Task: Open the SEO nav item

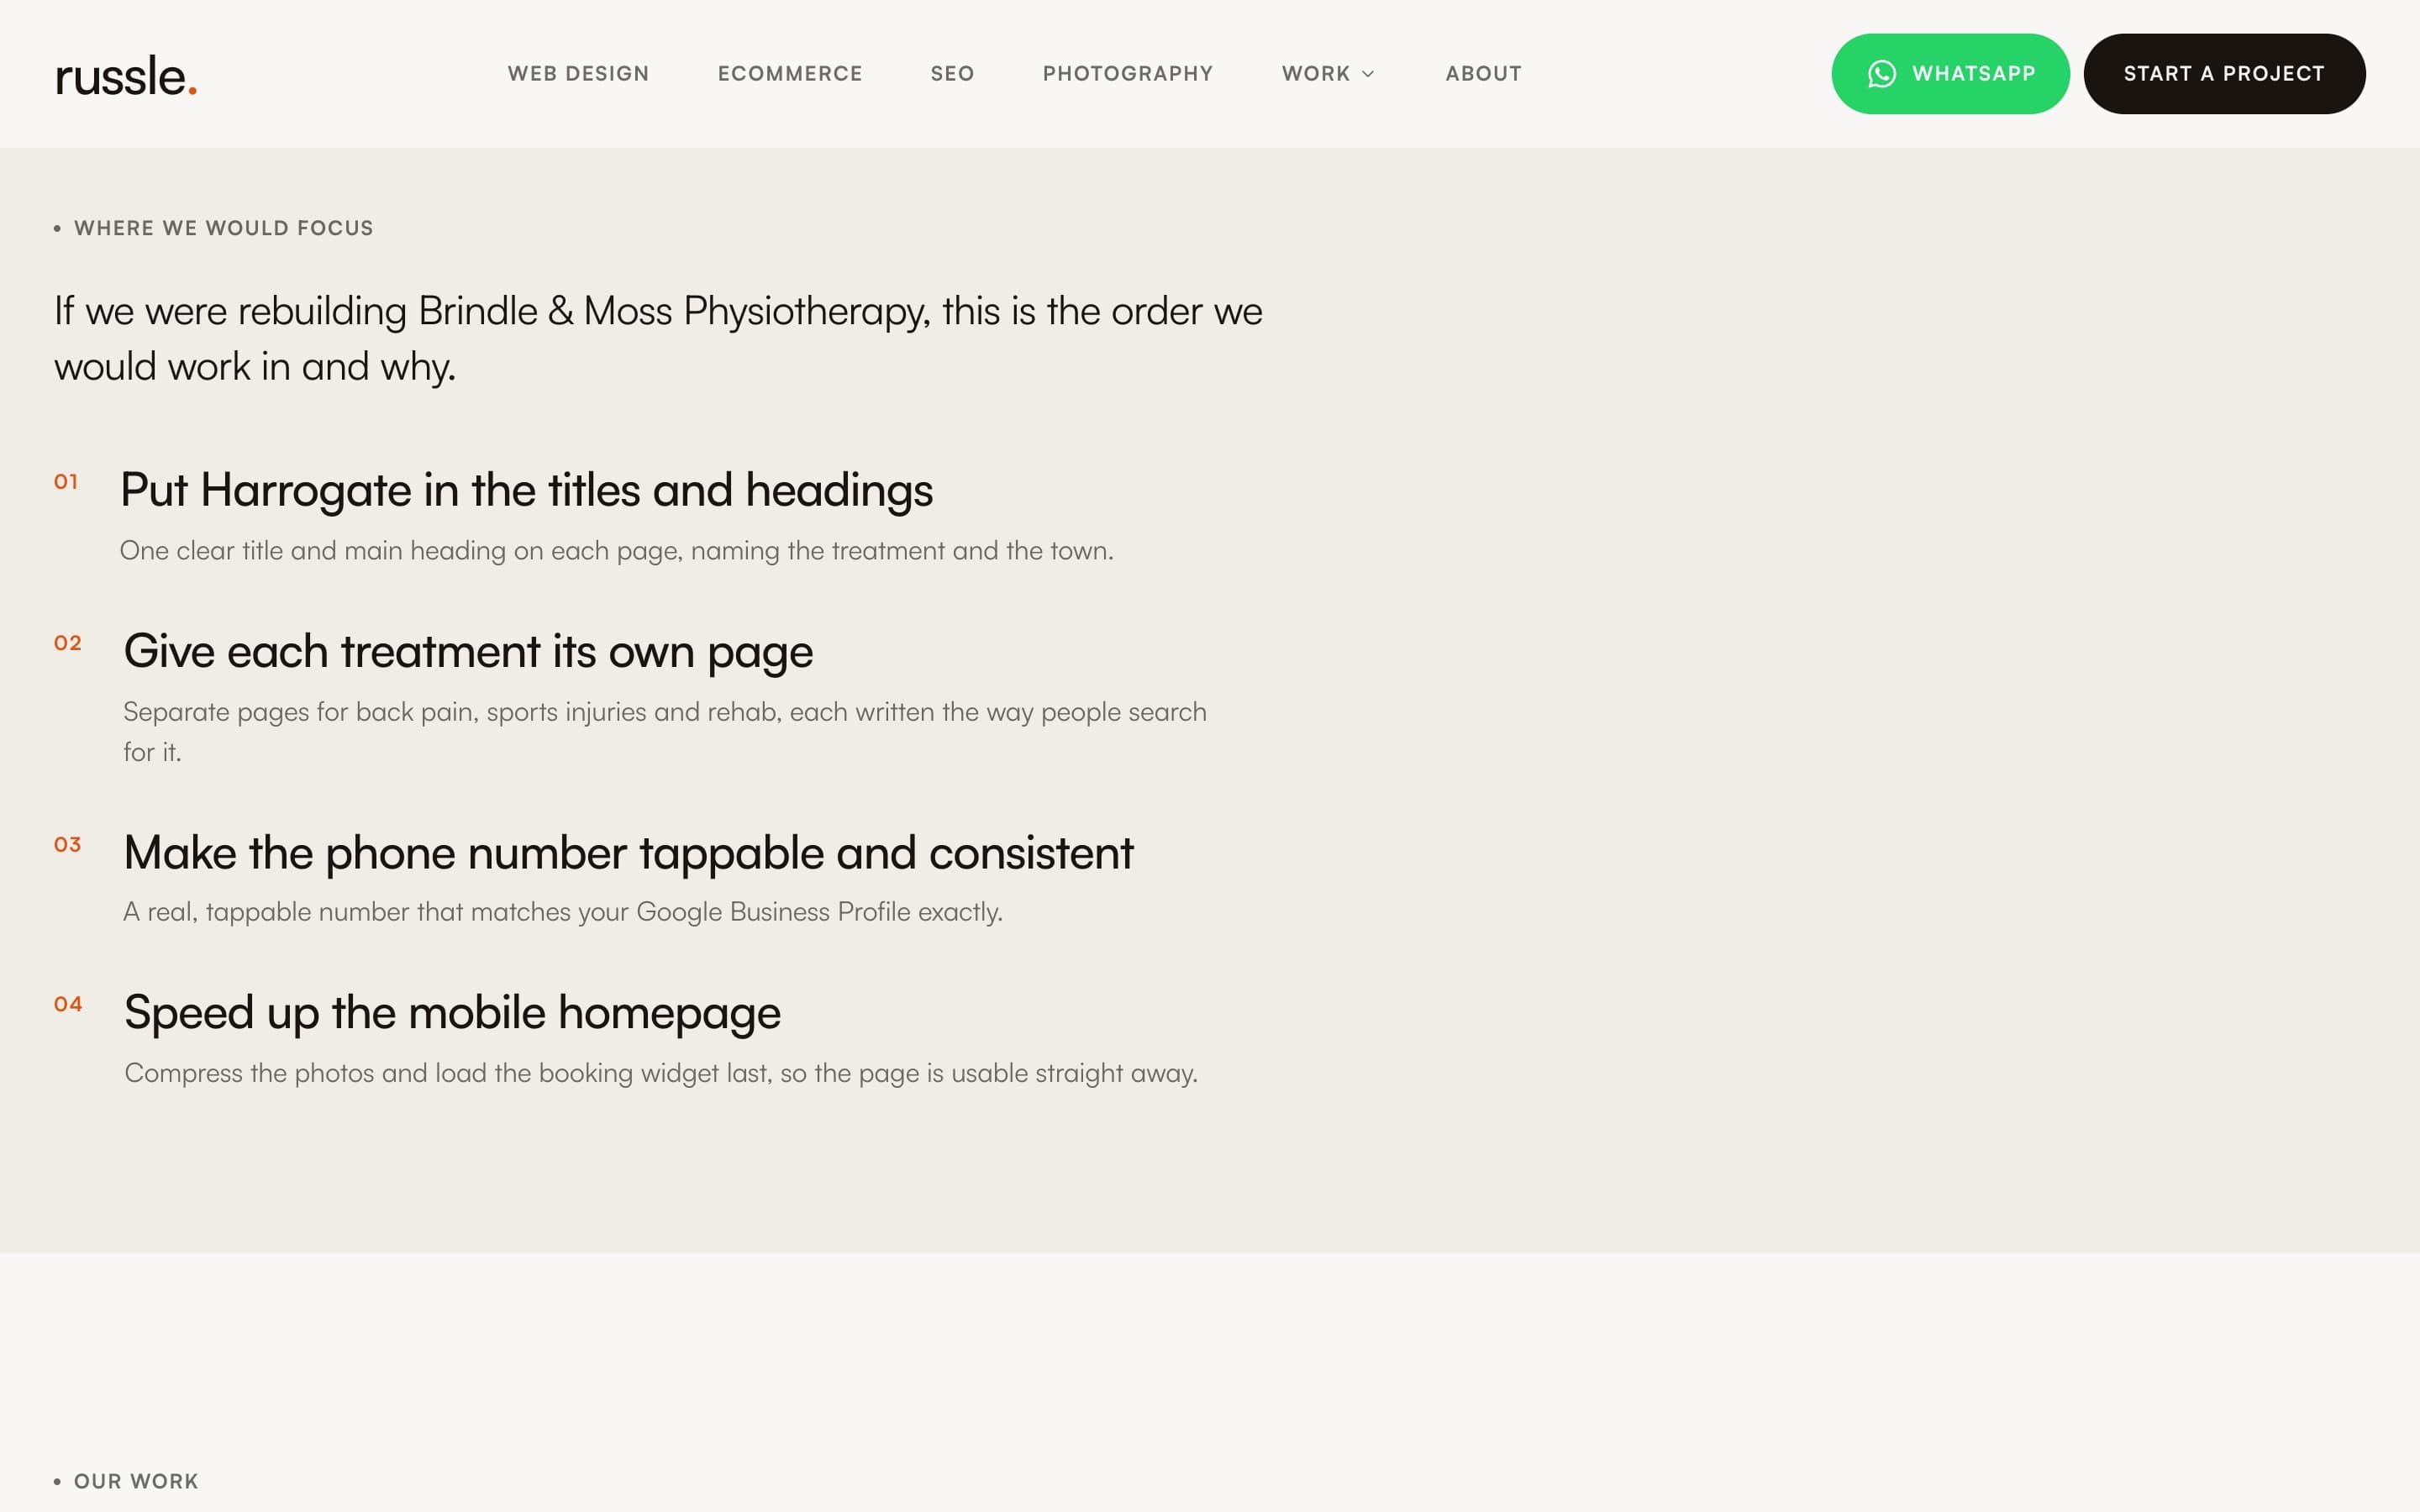Action: point(952,74)
